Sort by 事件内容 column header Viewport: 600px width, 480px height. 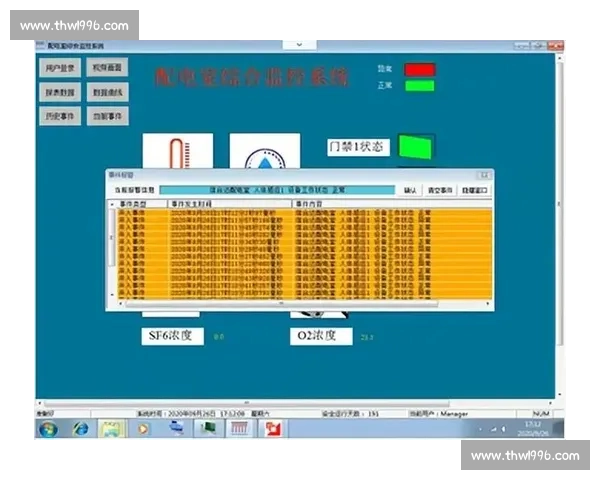(x=392, y=204)
